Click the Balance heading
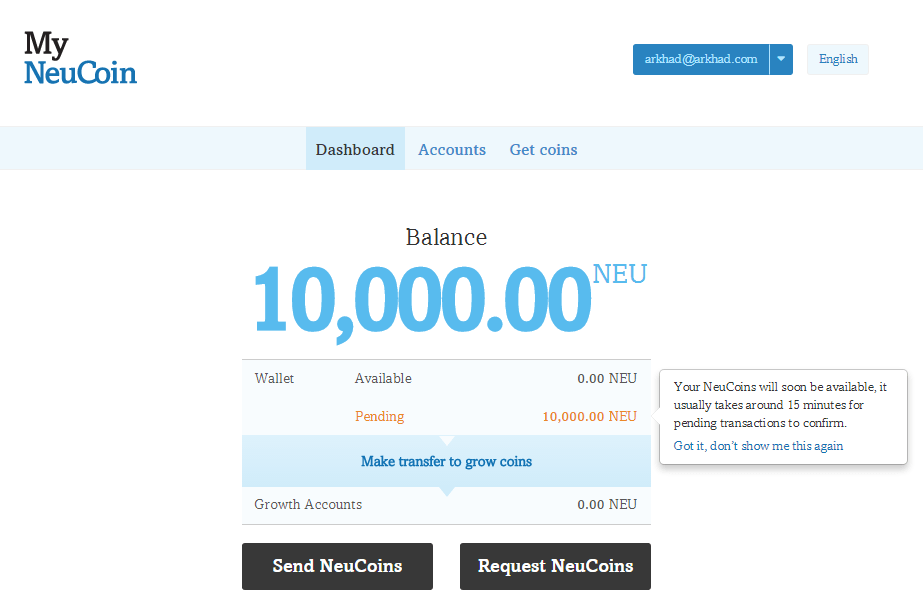This screenshot has height=606, width=923. 446,237
